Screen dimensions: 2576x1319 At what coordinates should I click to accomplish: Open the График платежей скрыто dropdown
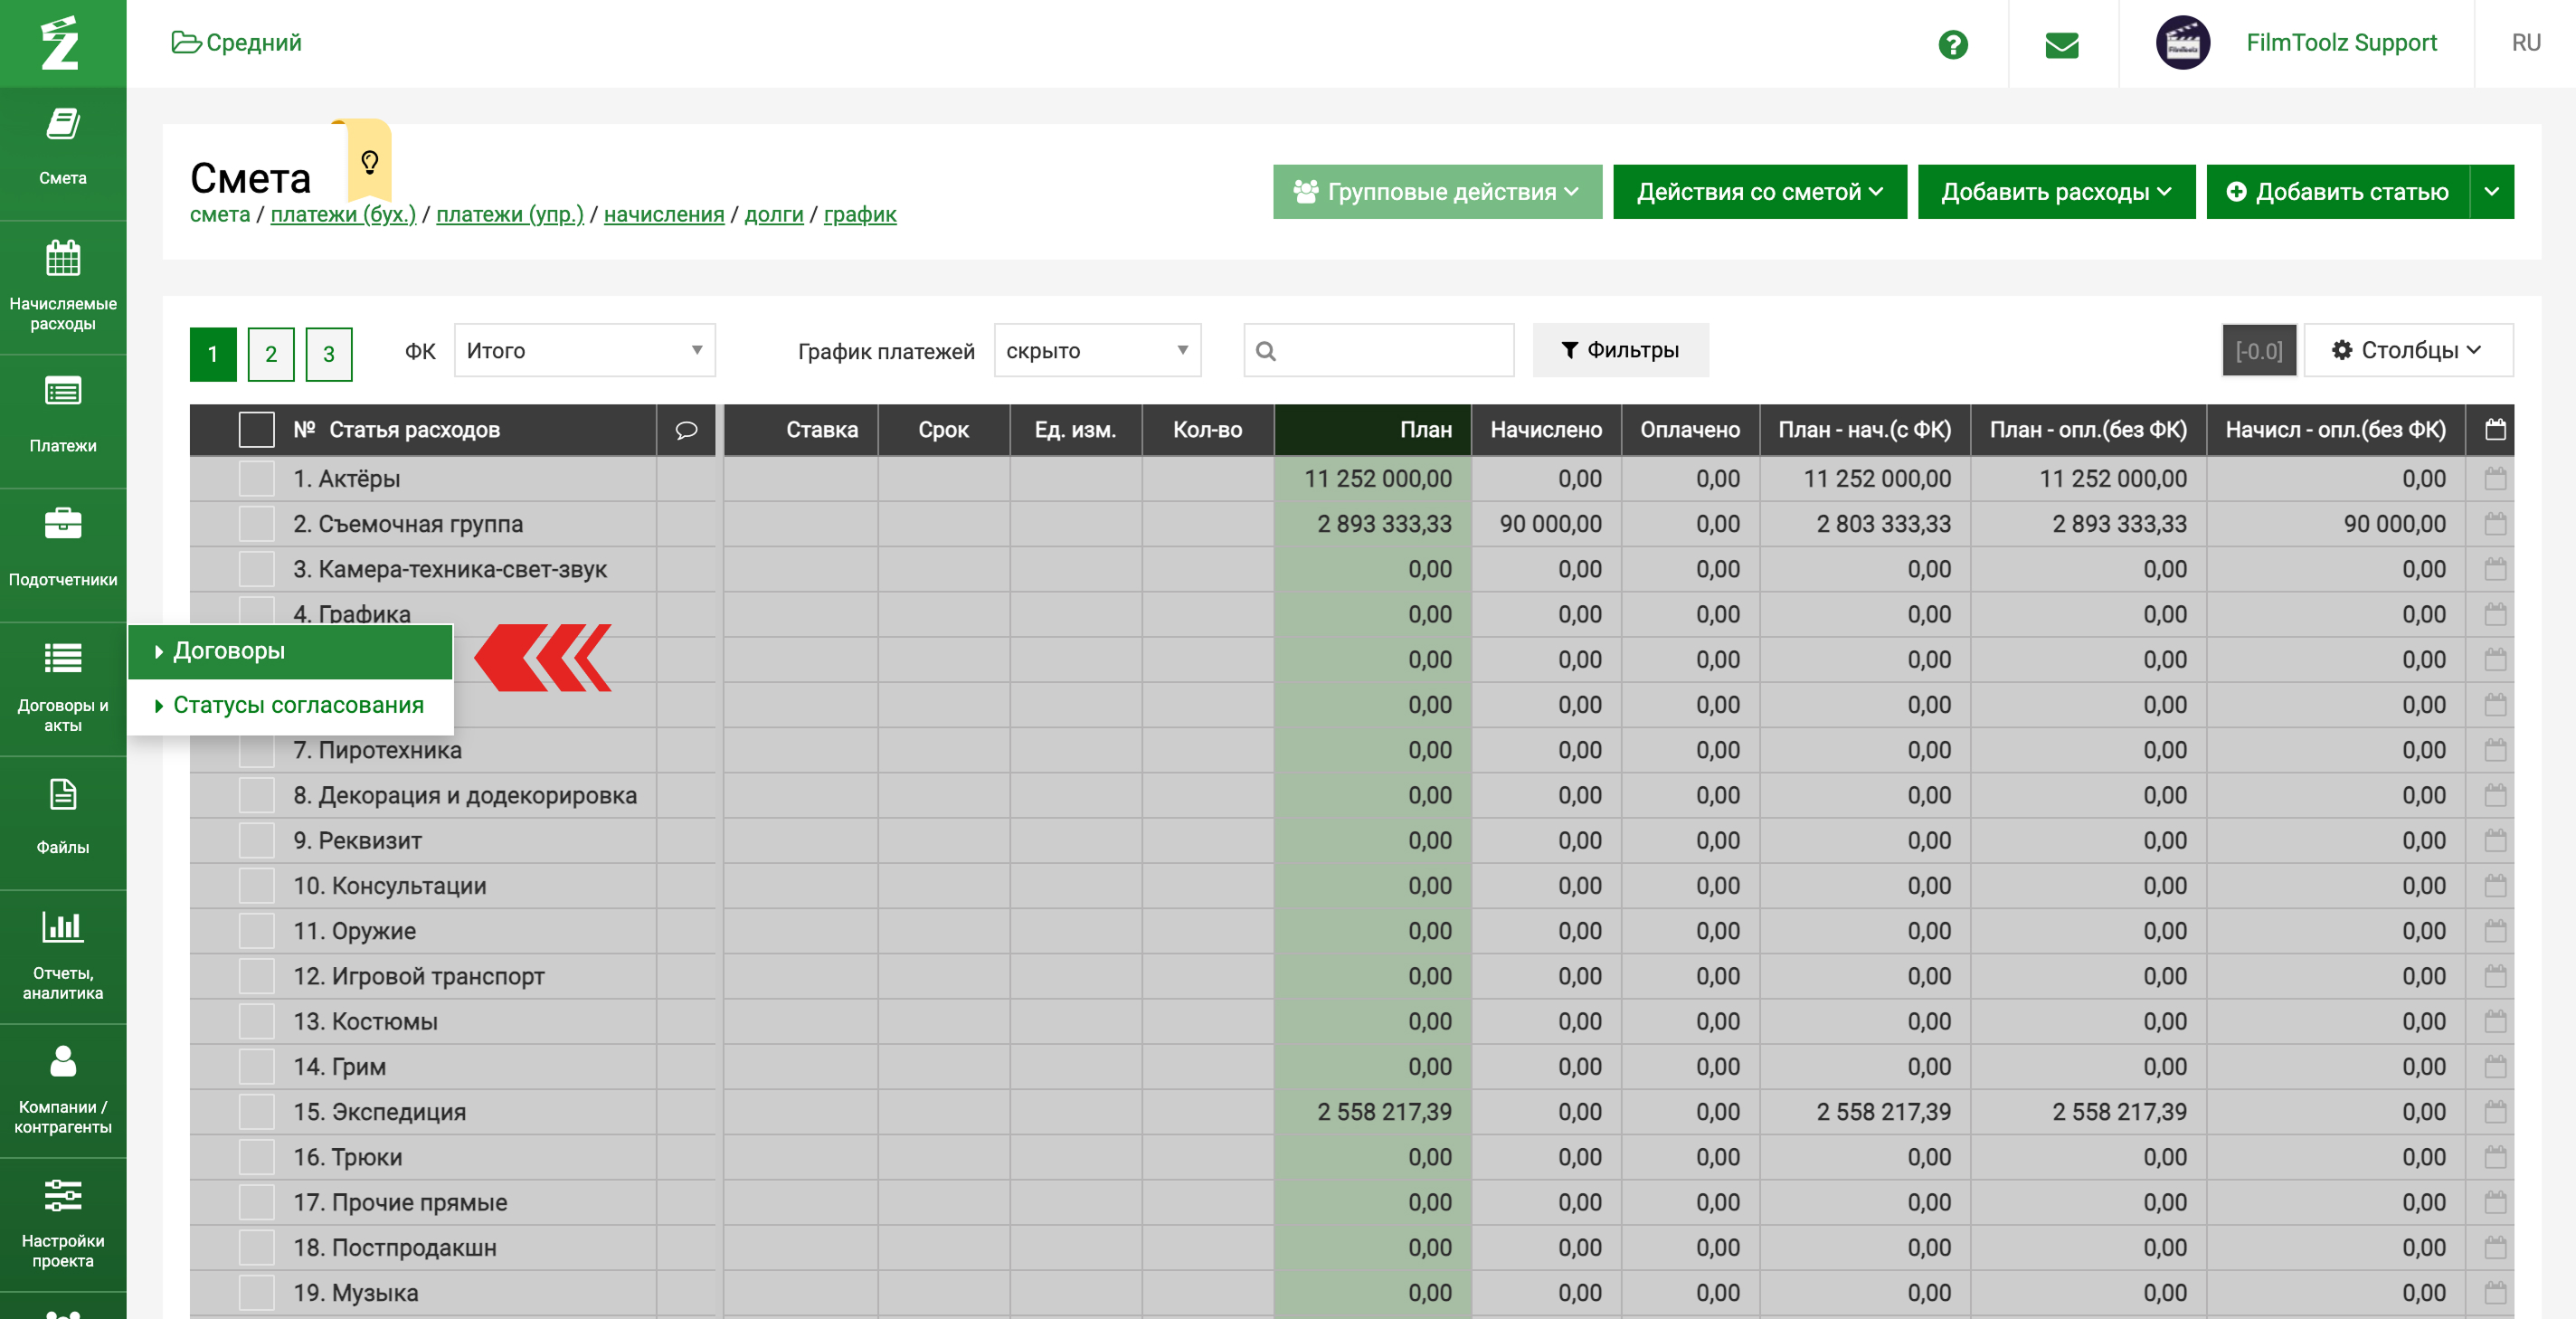coord(1096,350)
